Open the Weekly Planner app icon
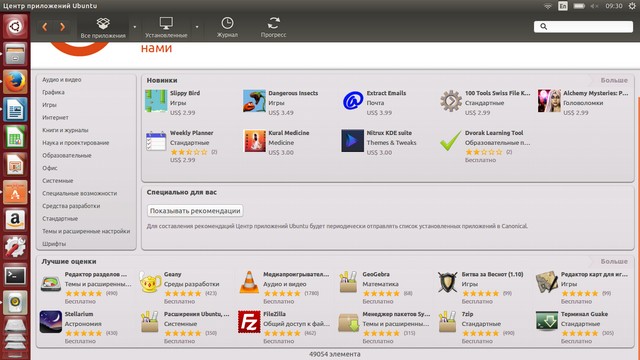Image resolution: width=640 pixels, height=360 pixels. [x=156, y=141]
